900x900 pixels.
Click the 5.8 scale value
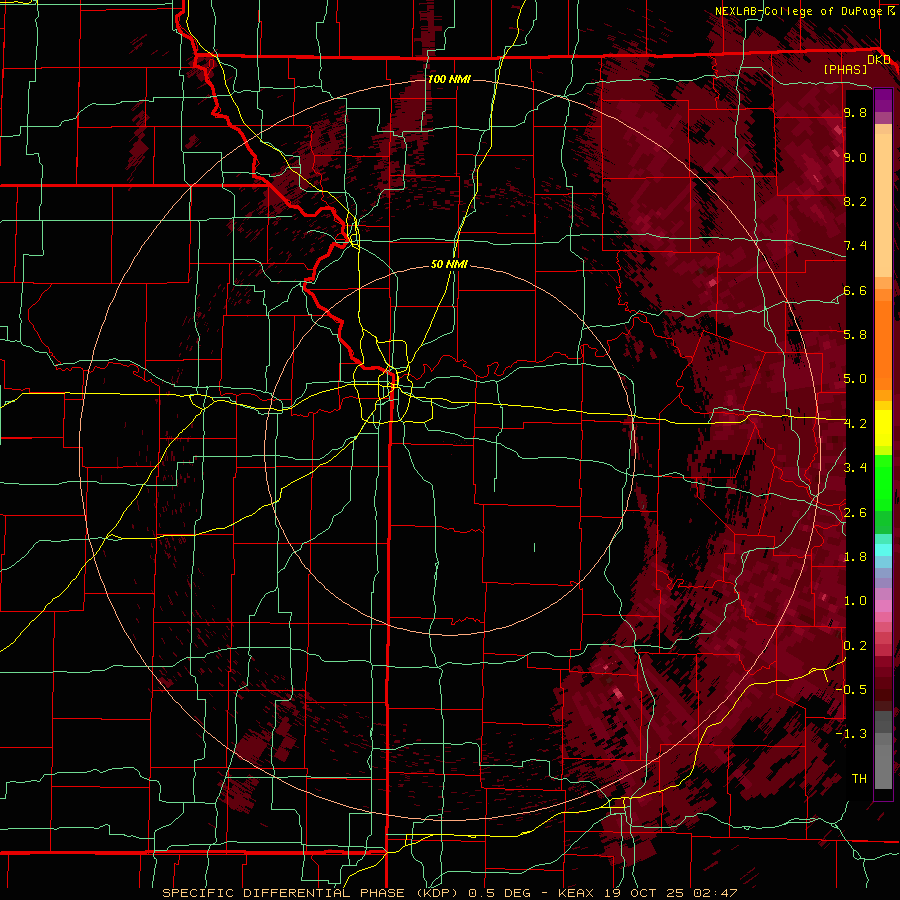pyautogui.click(x=855, y=334)
